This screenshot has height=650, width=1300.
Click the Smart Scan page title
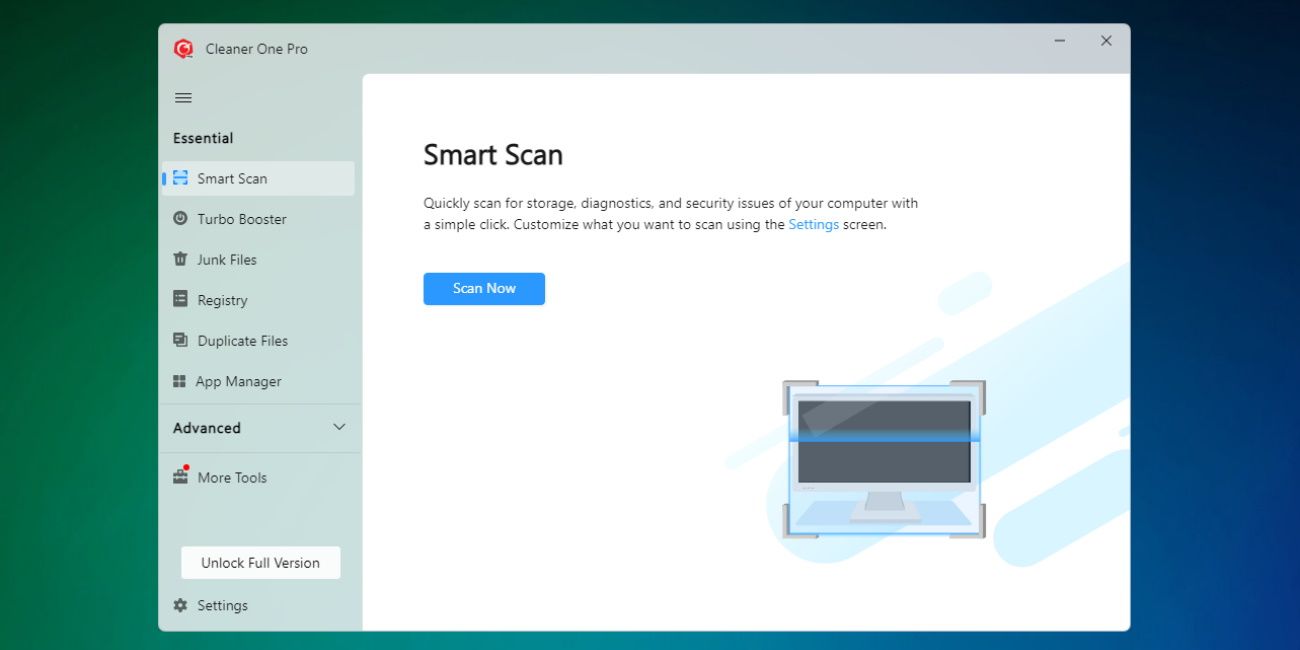coord(493,155)
